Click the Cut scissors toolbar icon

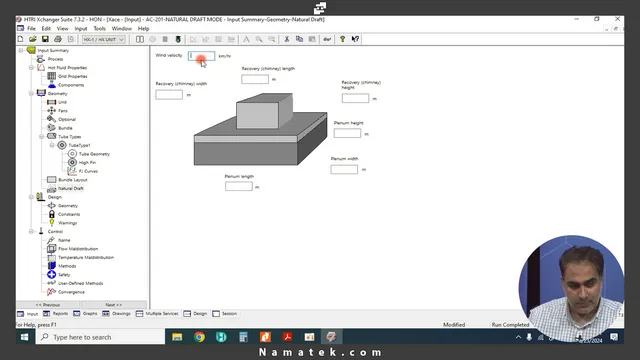287,39
